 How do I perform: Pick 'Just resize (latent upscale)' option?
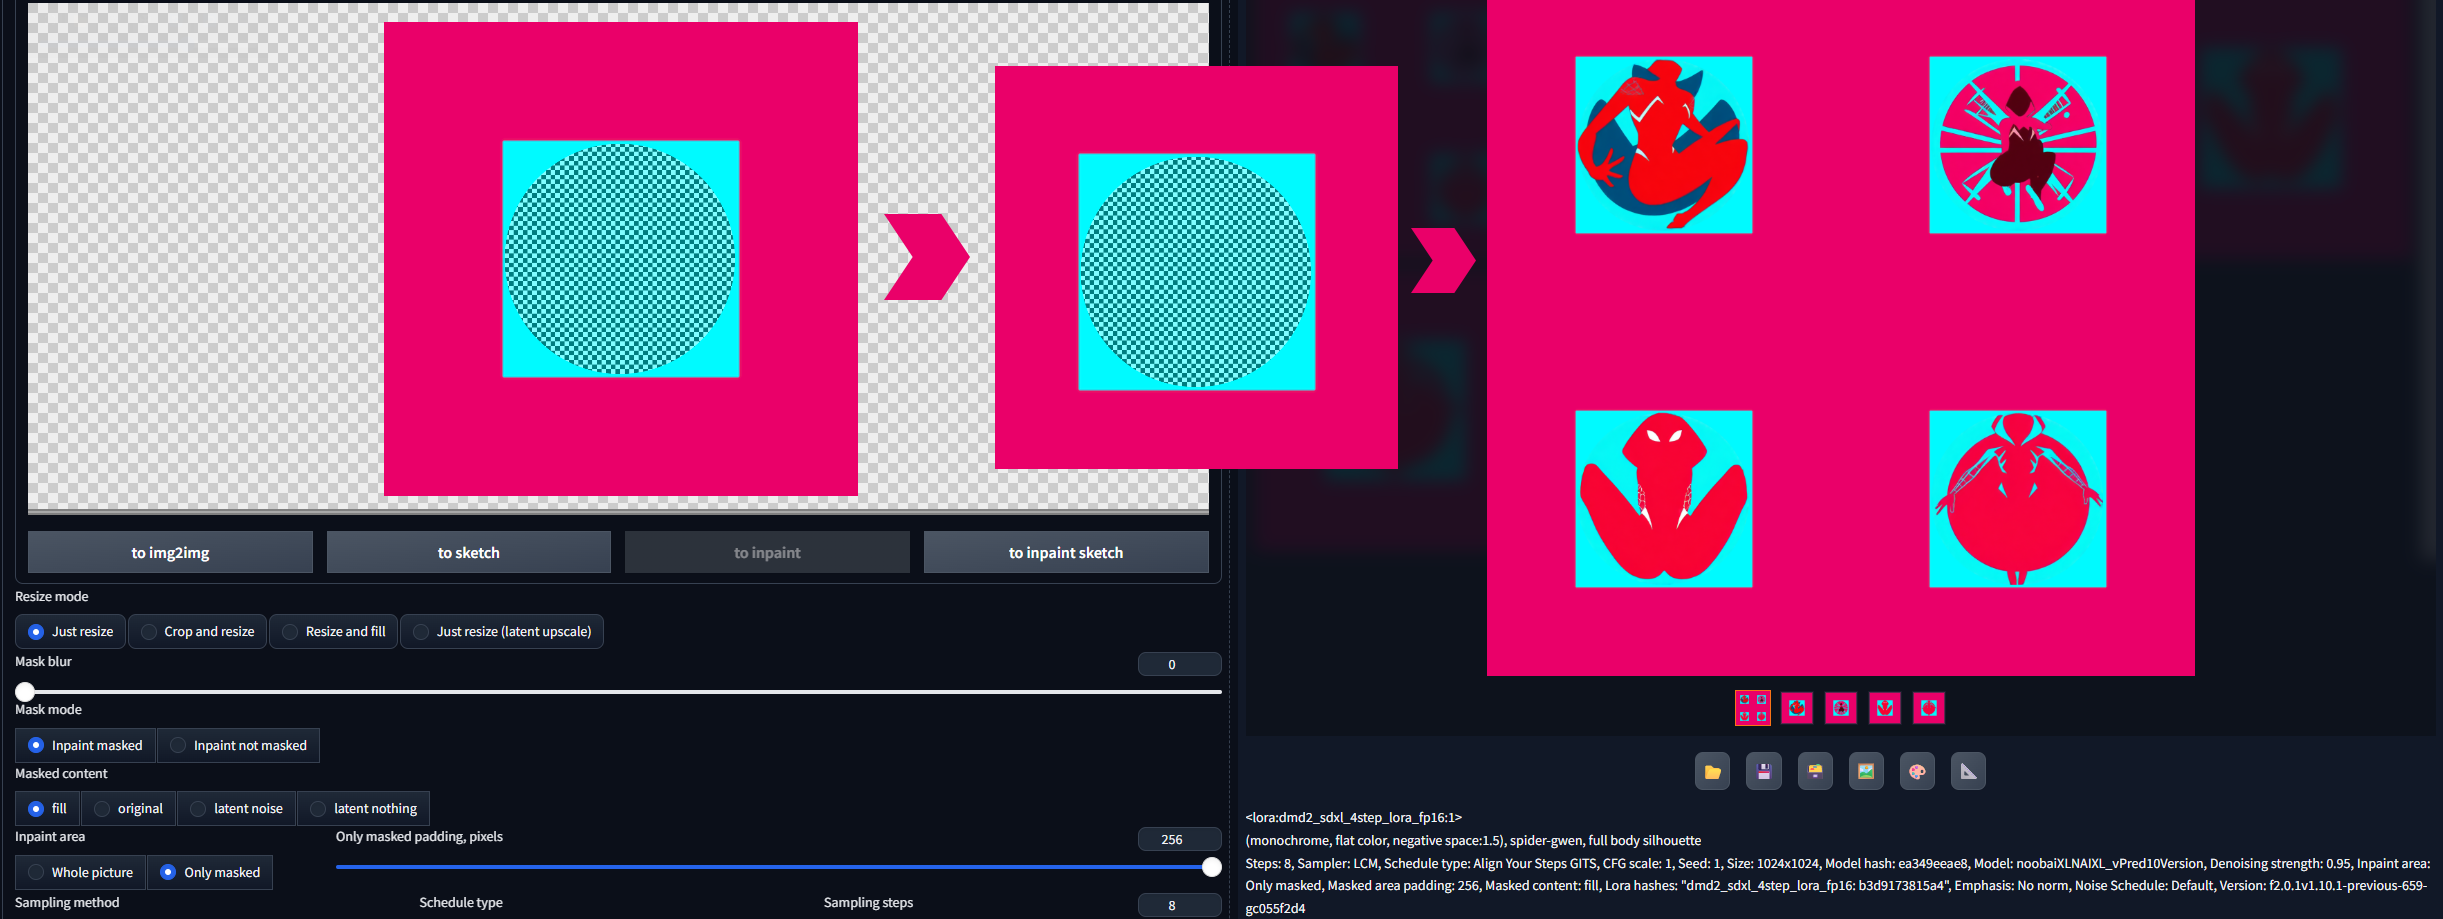pyautogui.click(x=502, y=631)
